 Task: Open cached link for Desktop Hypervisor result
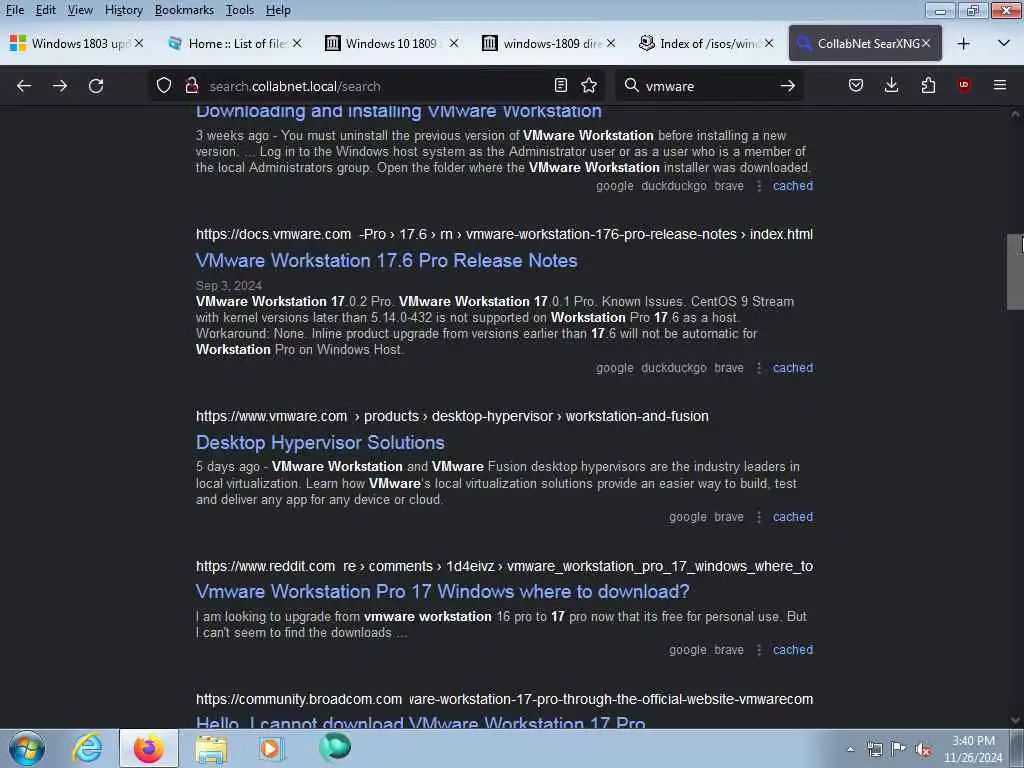click(793, 517)
